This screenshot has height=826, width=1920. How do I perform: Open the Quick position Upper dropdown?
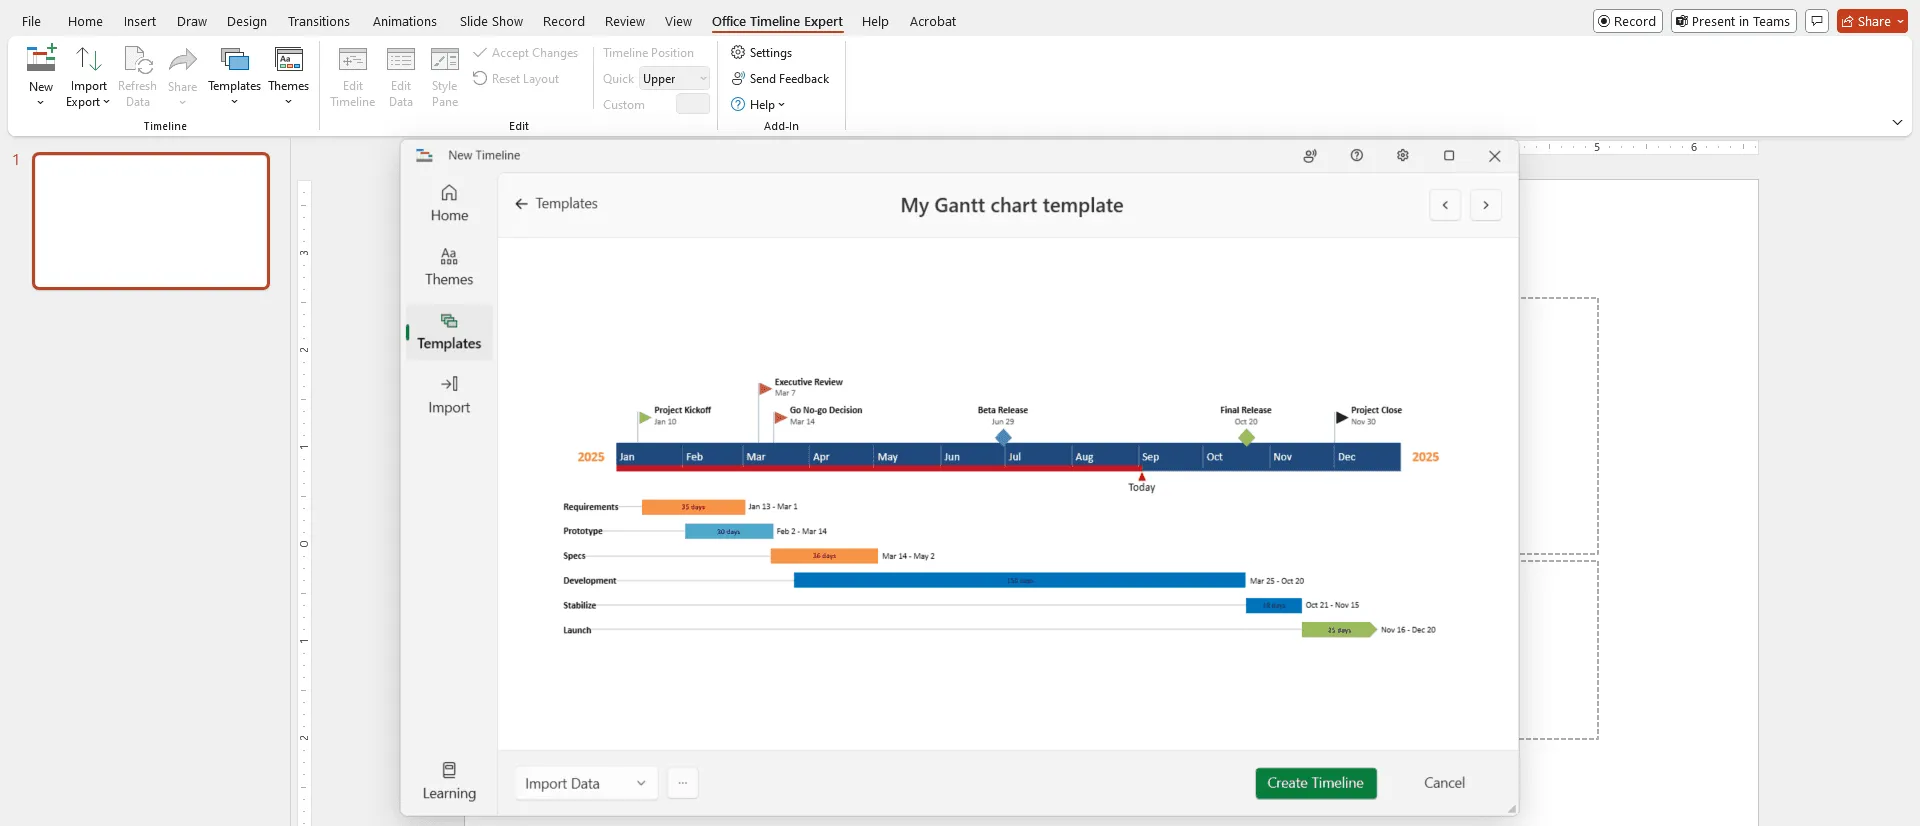[x=675, y=79]
